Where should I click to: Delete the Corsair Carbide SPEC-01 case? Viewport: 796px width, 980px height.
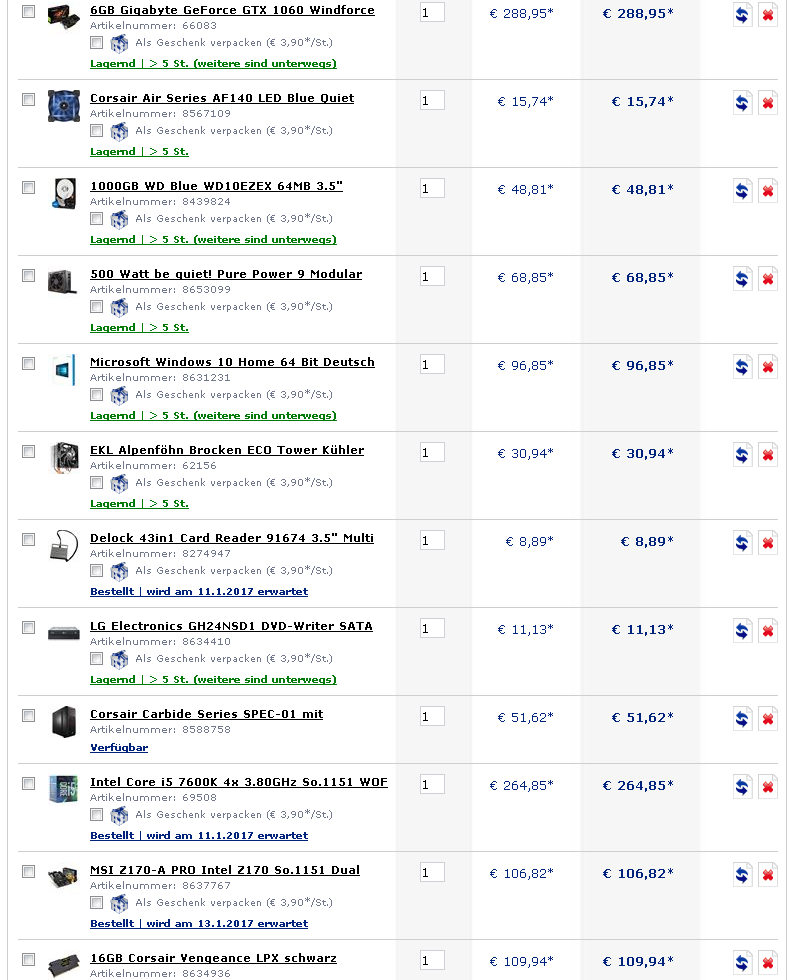coord(767,719)
